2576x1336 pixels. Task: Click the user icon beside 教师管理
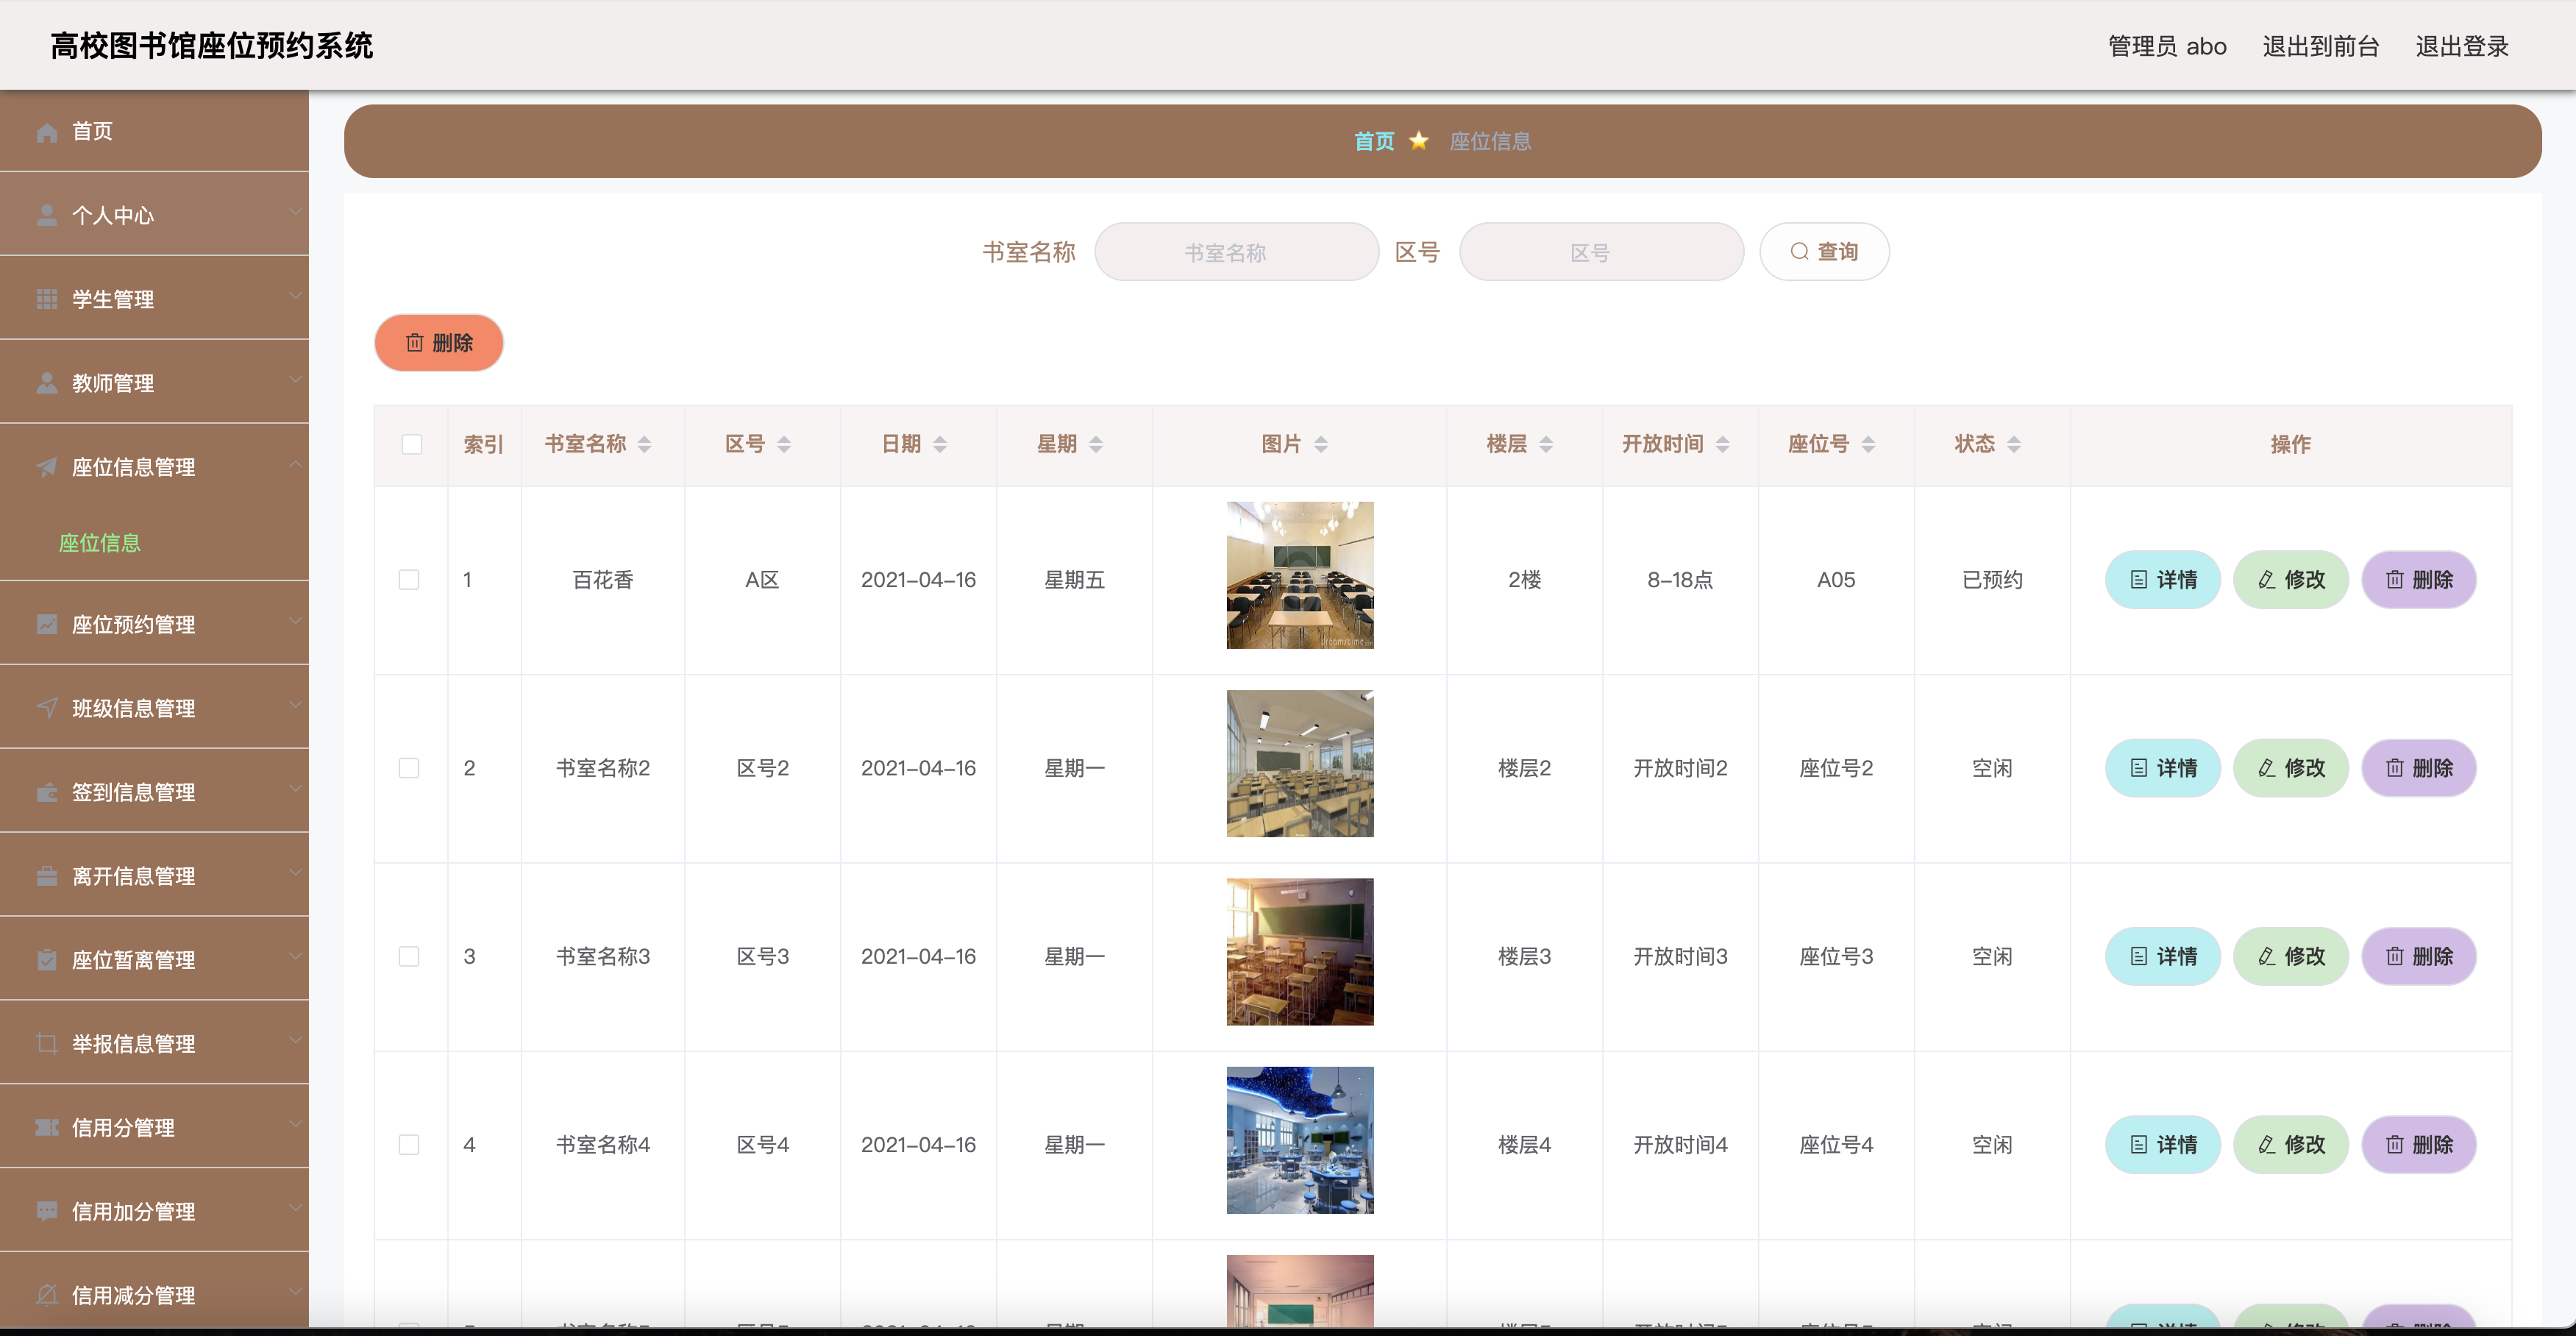[x=47, y=384]
